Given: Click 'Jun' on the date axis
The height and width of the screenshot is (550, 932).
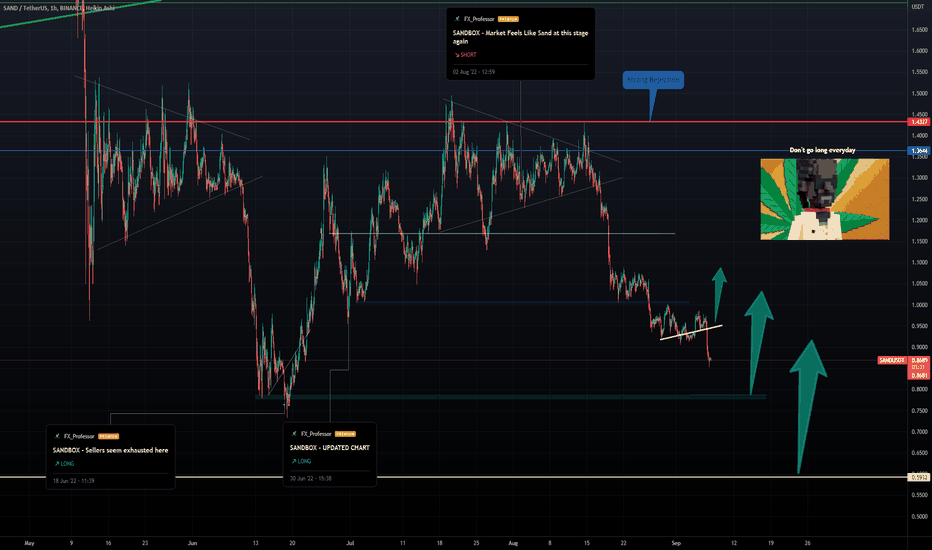Looking at the screenshot, I should pos(192,543).
